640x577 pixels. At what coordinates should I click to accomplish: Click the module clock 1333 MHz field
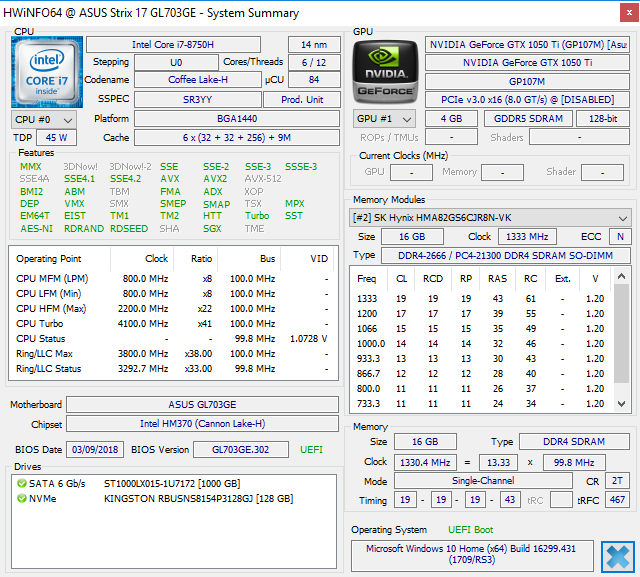527,237
